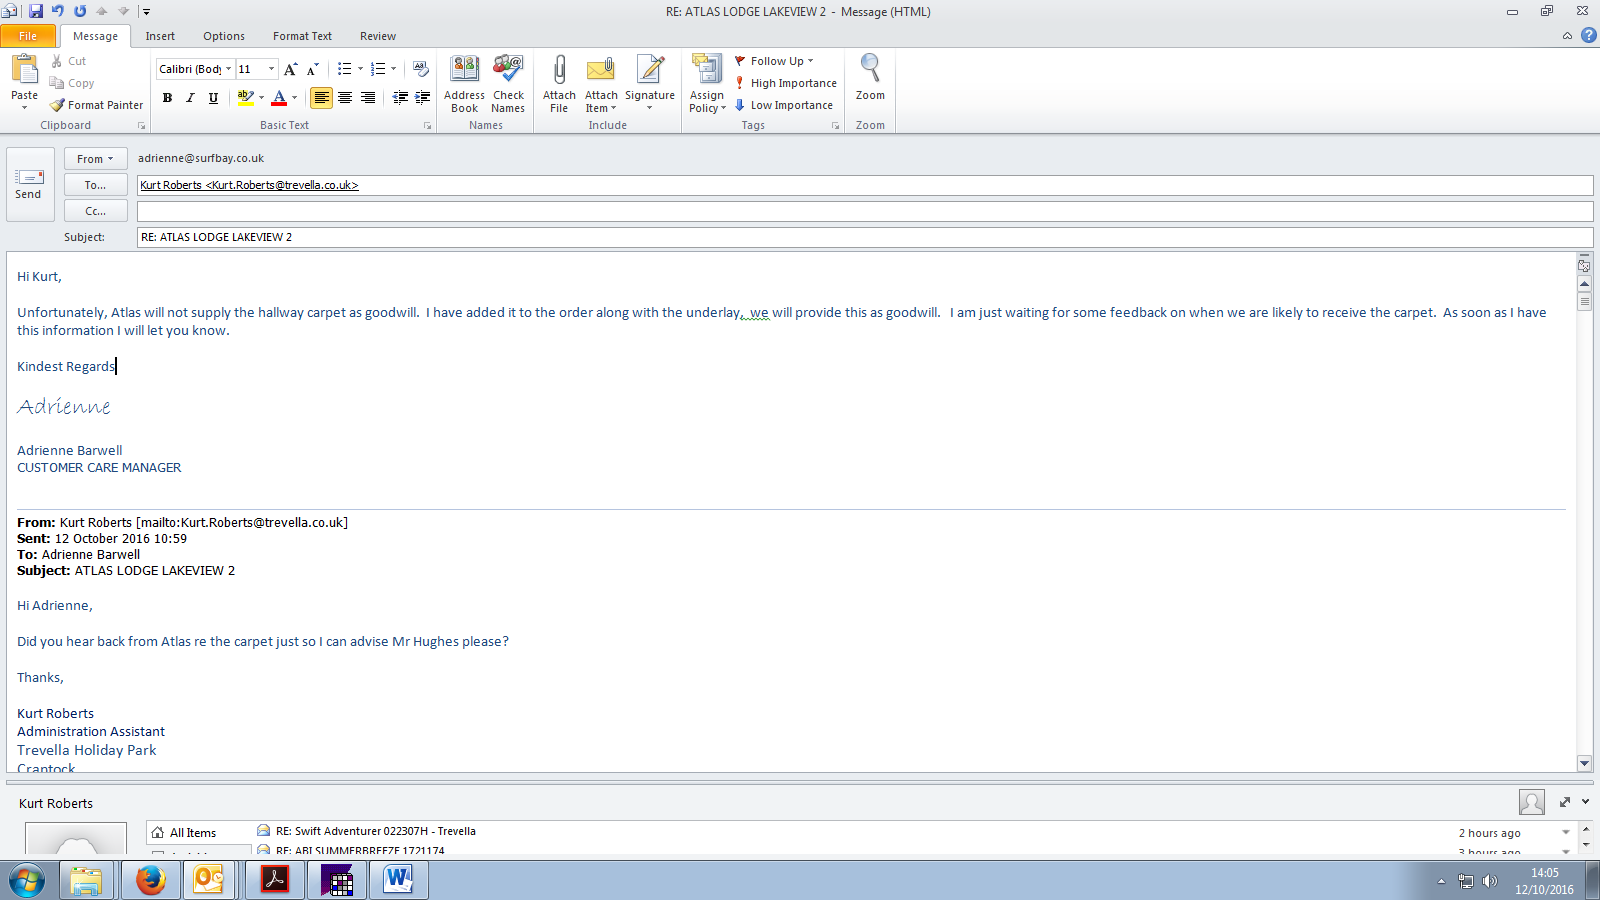Run Check Names on recipients
The image size is (1600, 900).
tap(508, 84)
